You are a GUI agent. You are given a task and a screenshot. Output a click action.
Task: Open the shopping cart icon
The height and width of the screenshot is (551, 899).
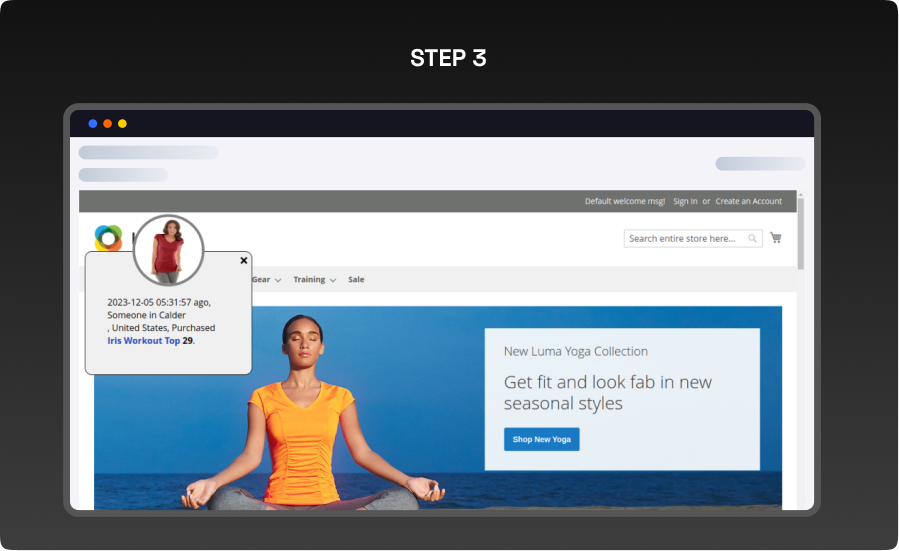(776, 238)
